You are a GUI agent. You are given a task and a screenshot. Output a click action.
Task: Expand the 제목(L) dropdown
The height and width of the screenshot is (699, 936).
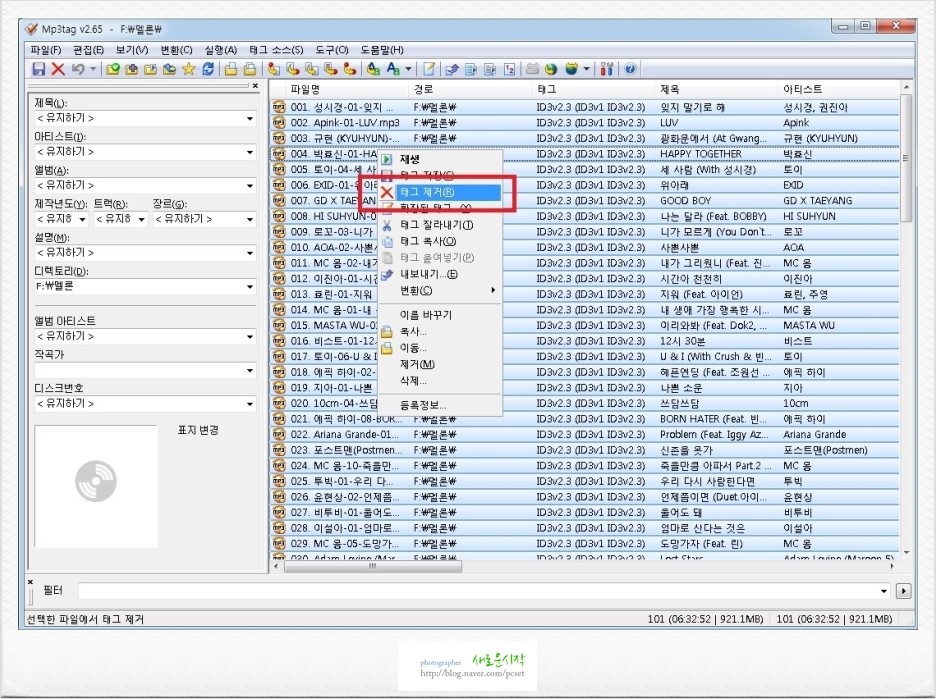pyautogui.click(x=250, y=119)
